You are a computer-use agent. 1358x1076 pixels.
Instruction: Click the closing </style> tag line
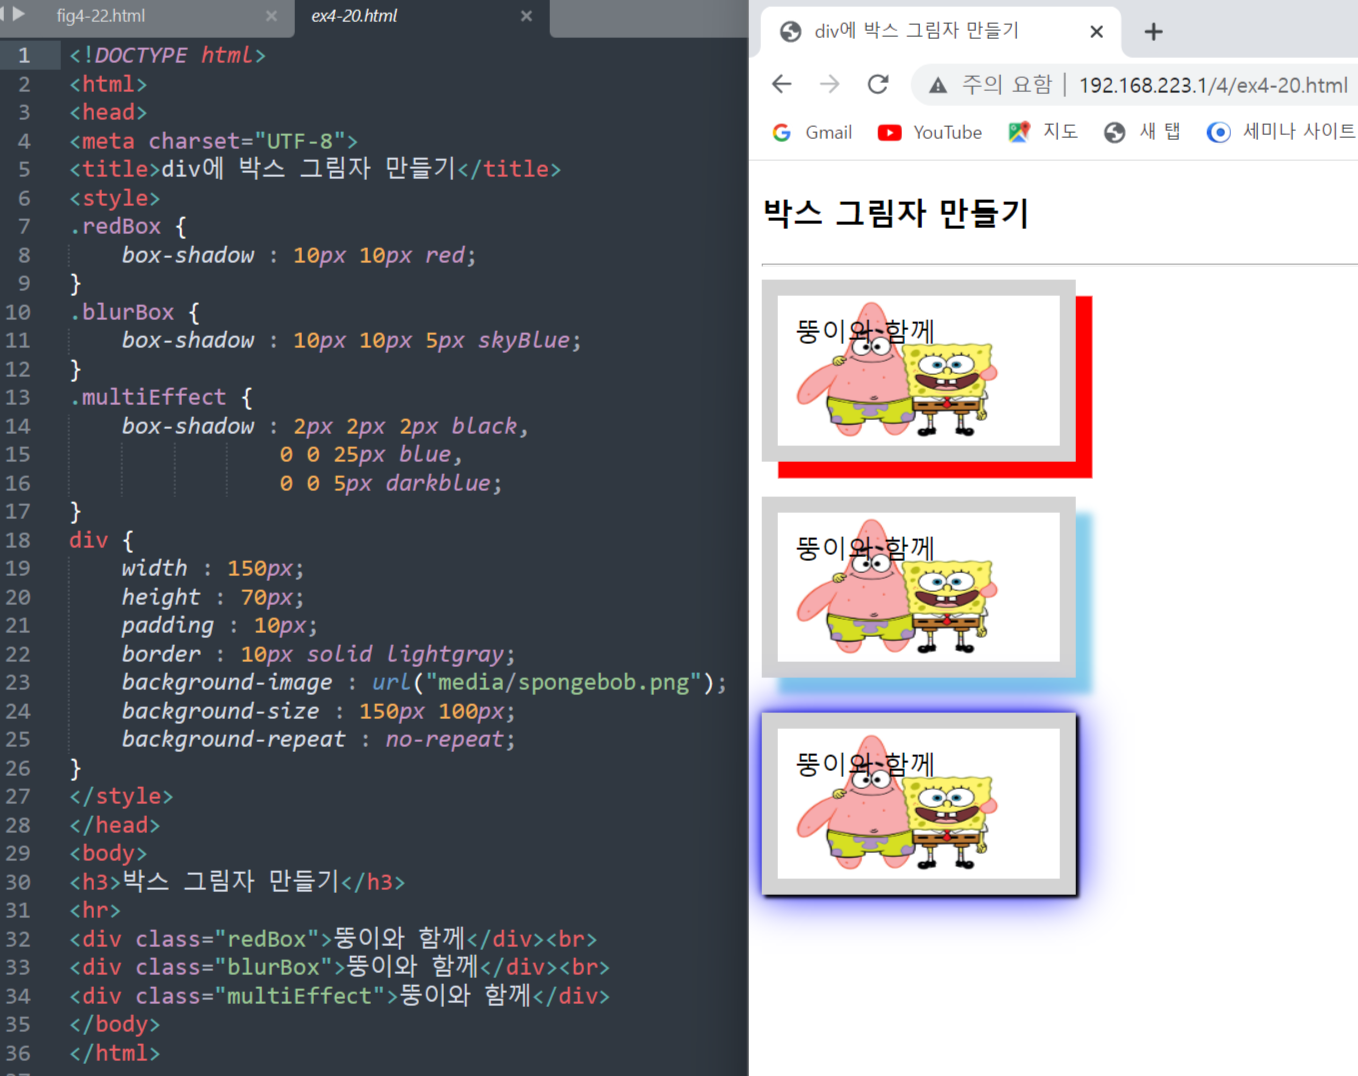point(121,796)
